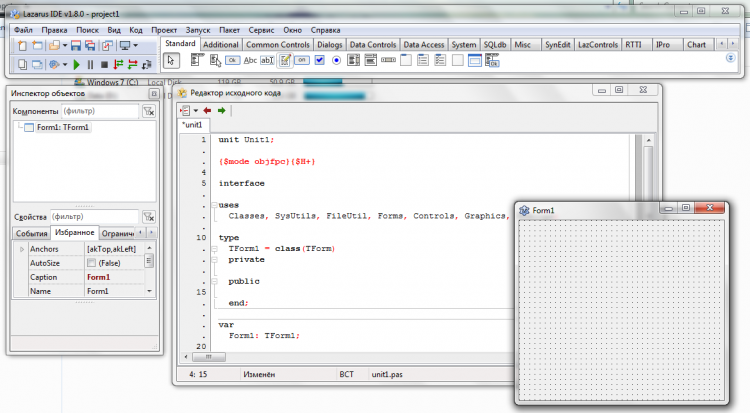Clear the Компоненты filter with its button
Viewport: 750px width, 413px height.
pyautogui.click(x=149, y=112)
